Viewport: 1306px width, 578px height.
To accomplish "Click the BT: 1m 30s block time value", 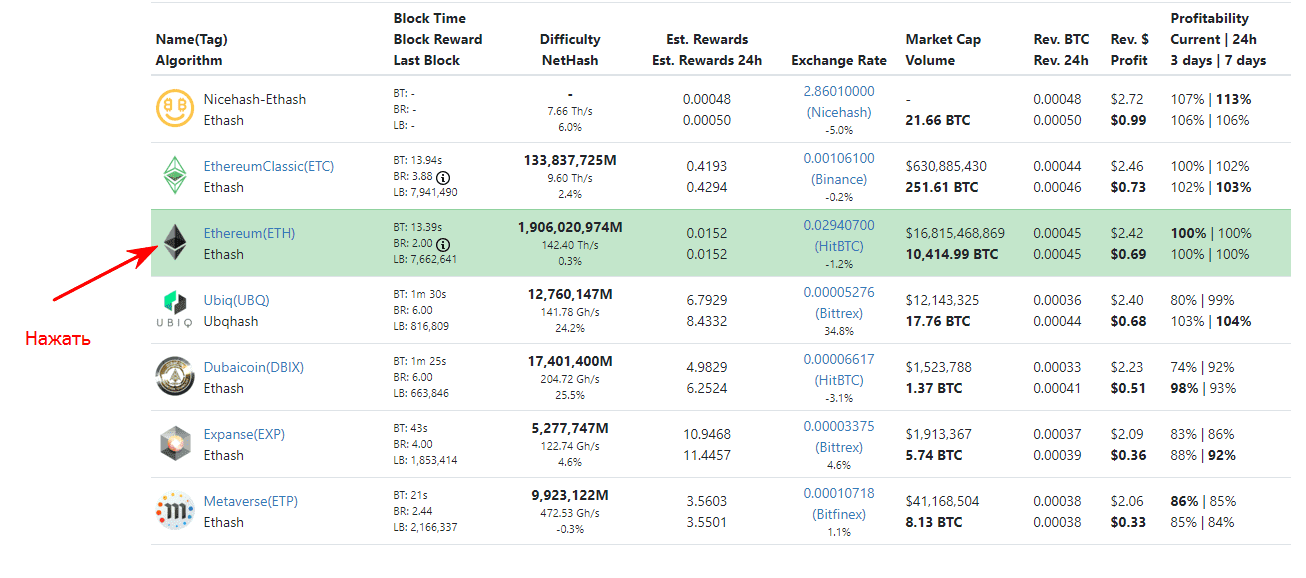I will click(x=419, y=293).
